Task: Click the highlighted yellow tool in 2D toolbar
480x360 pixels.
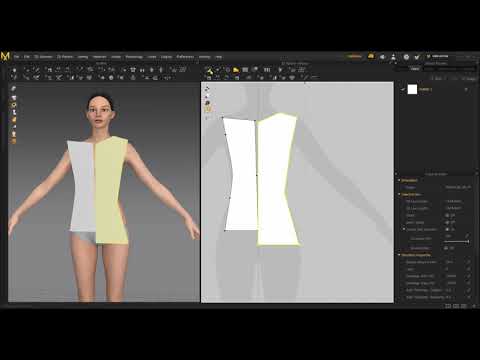Action: coord(236,70)
